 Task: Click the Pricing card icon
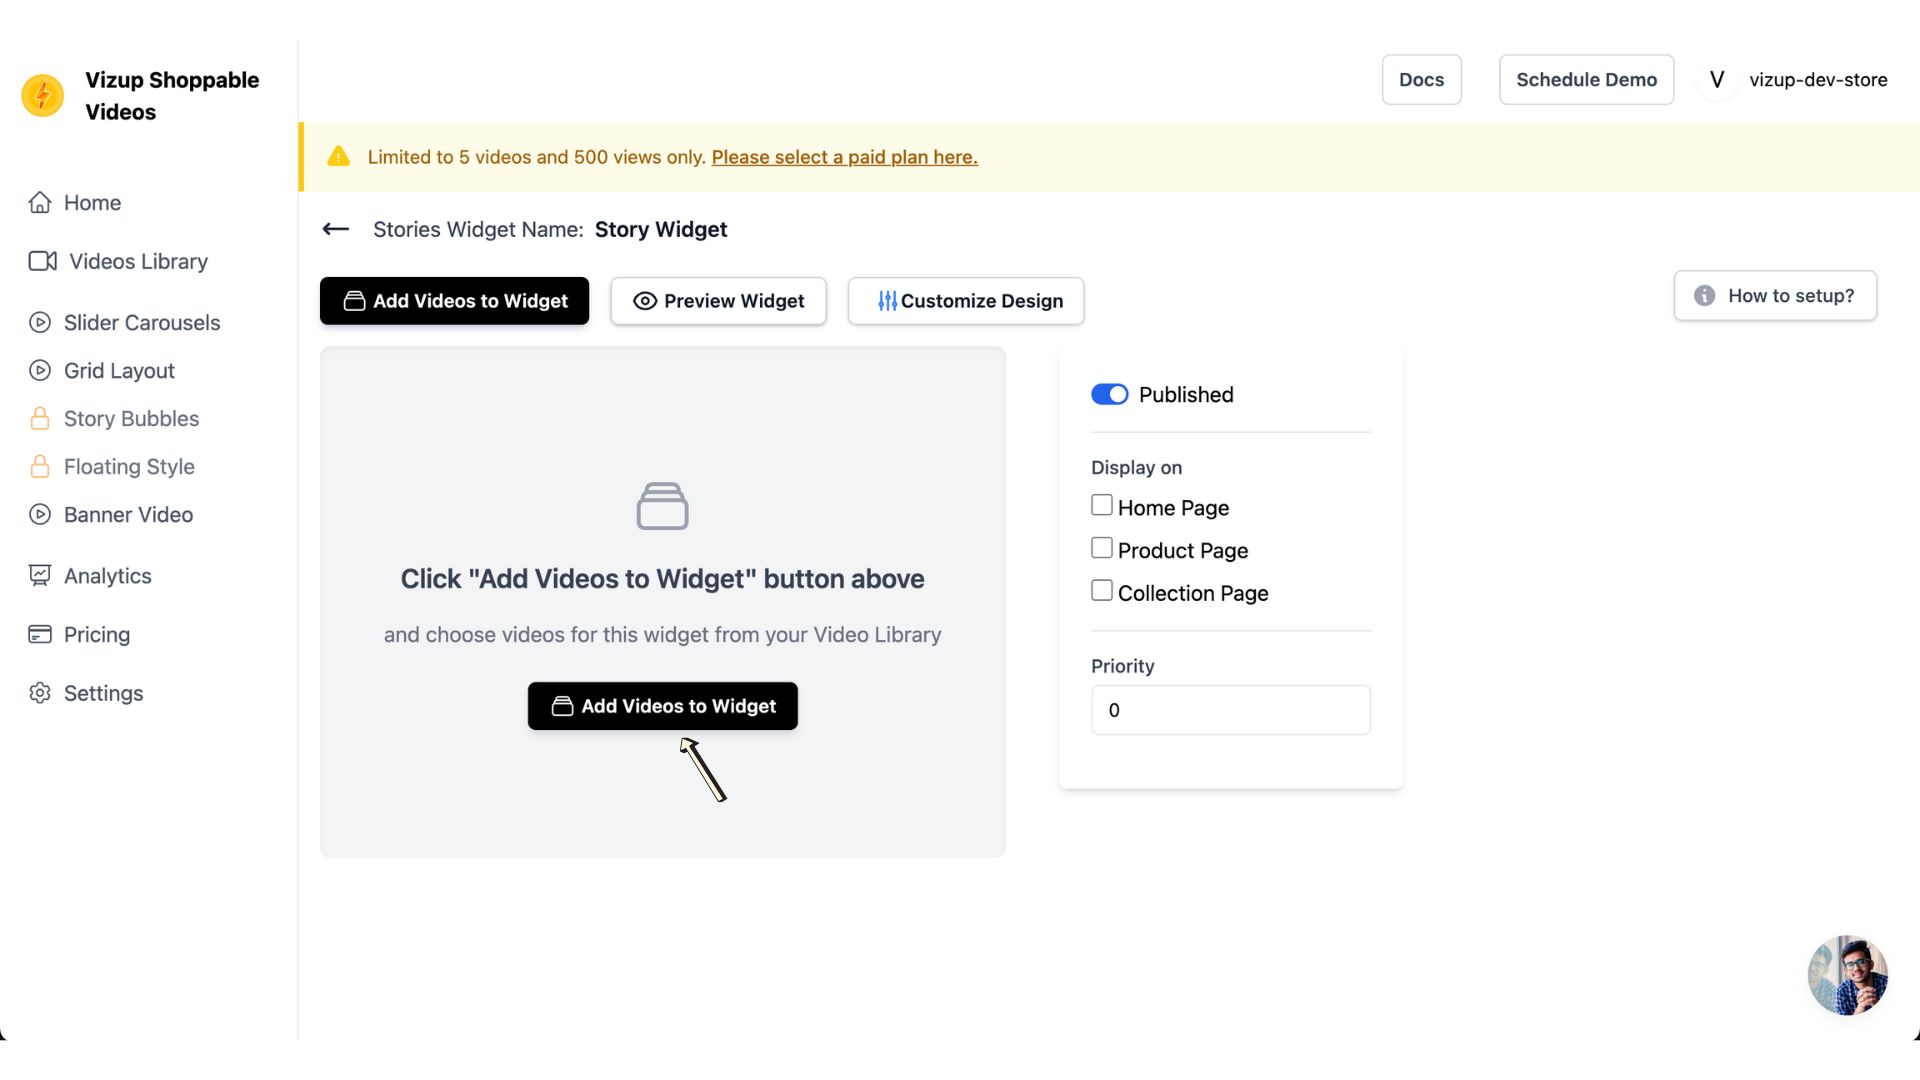pos(40,635)
